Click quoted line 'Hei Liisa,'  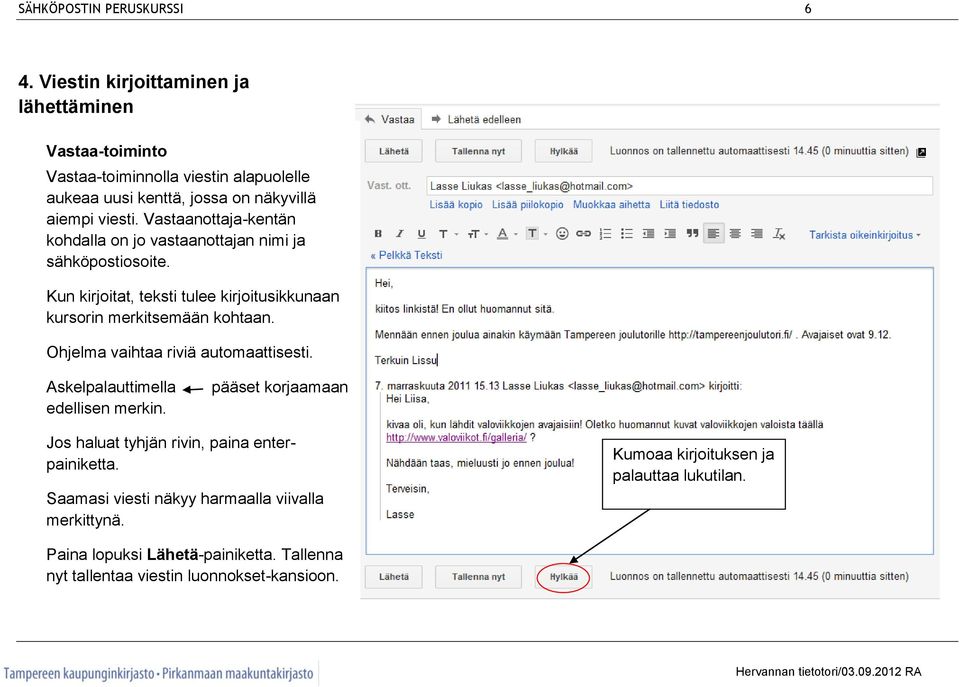pos(408,399)
